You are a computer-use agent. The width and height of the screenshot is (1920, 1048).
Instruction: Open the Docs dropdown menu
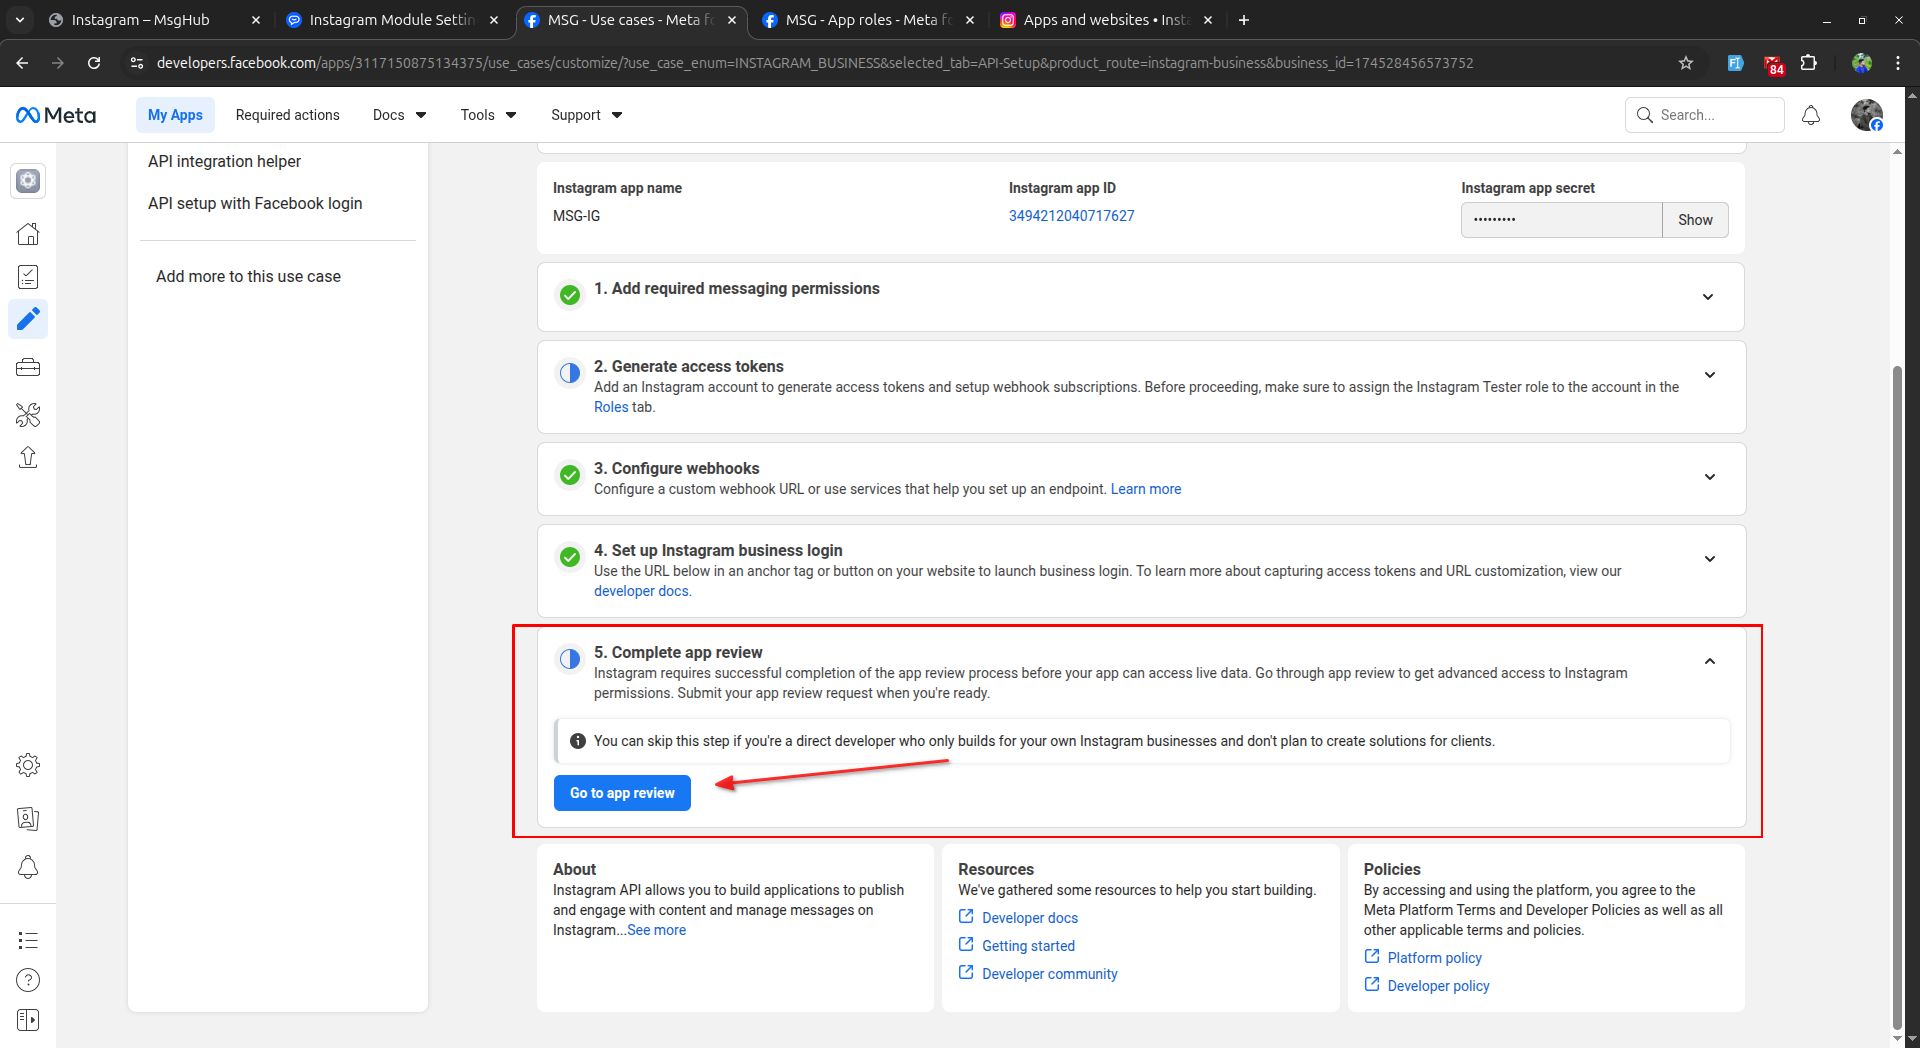(x=399, y=115)
